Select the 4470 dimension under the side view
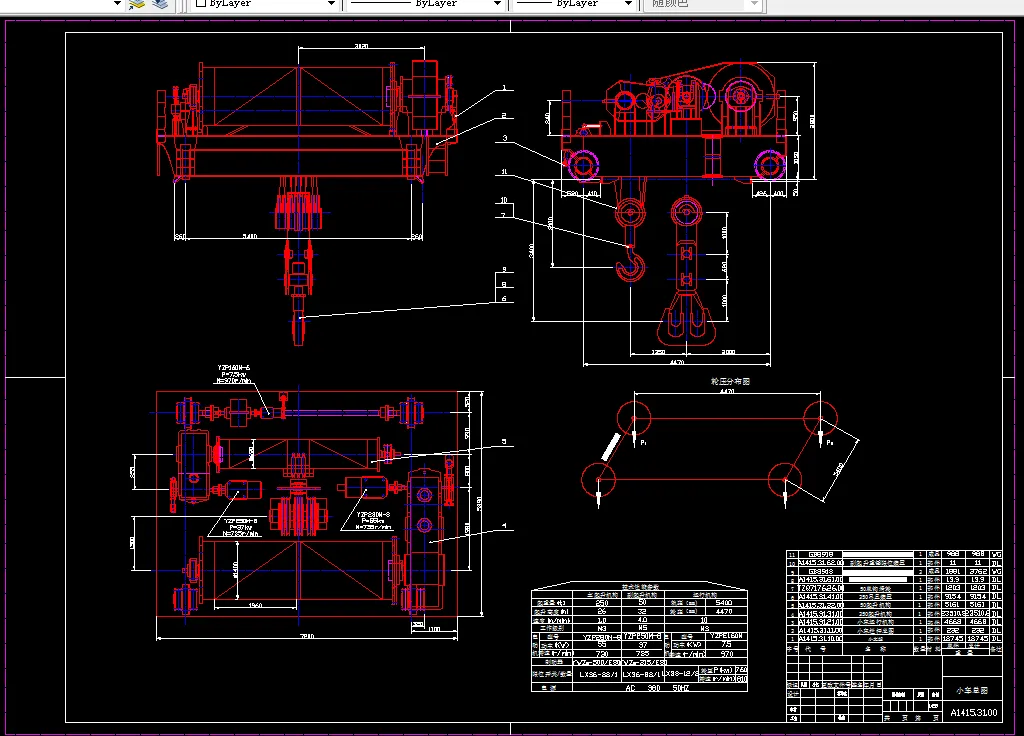Image resolution: width=1024 pixels, height=736 pixels. click(x=676, y=362)
